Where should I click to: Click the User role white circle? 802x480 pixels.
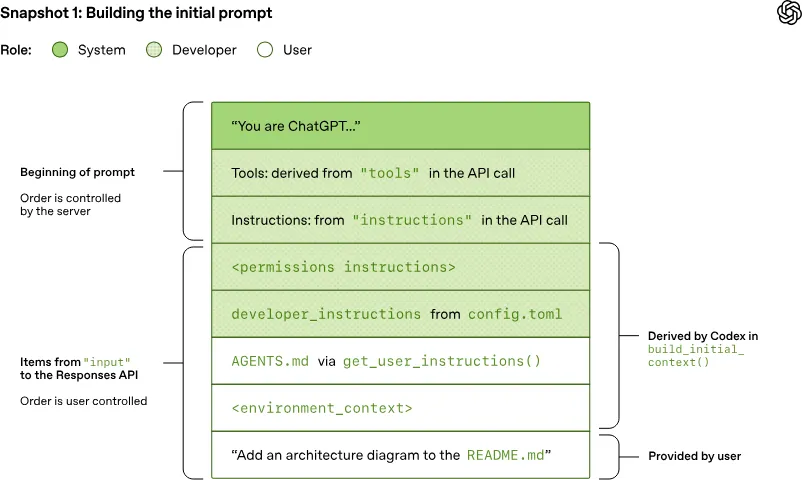pos(265,50)
